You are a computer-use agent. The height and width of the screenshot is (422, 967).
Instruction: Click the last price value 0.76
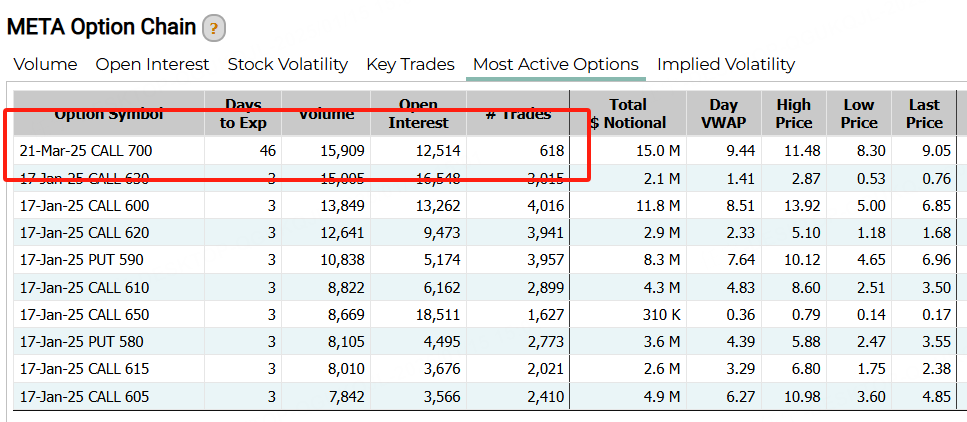[x=935, y=178]
